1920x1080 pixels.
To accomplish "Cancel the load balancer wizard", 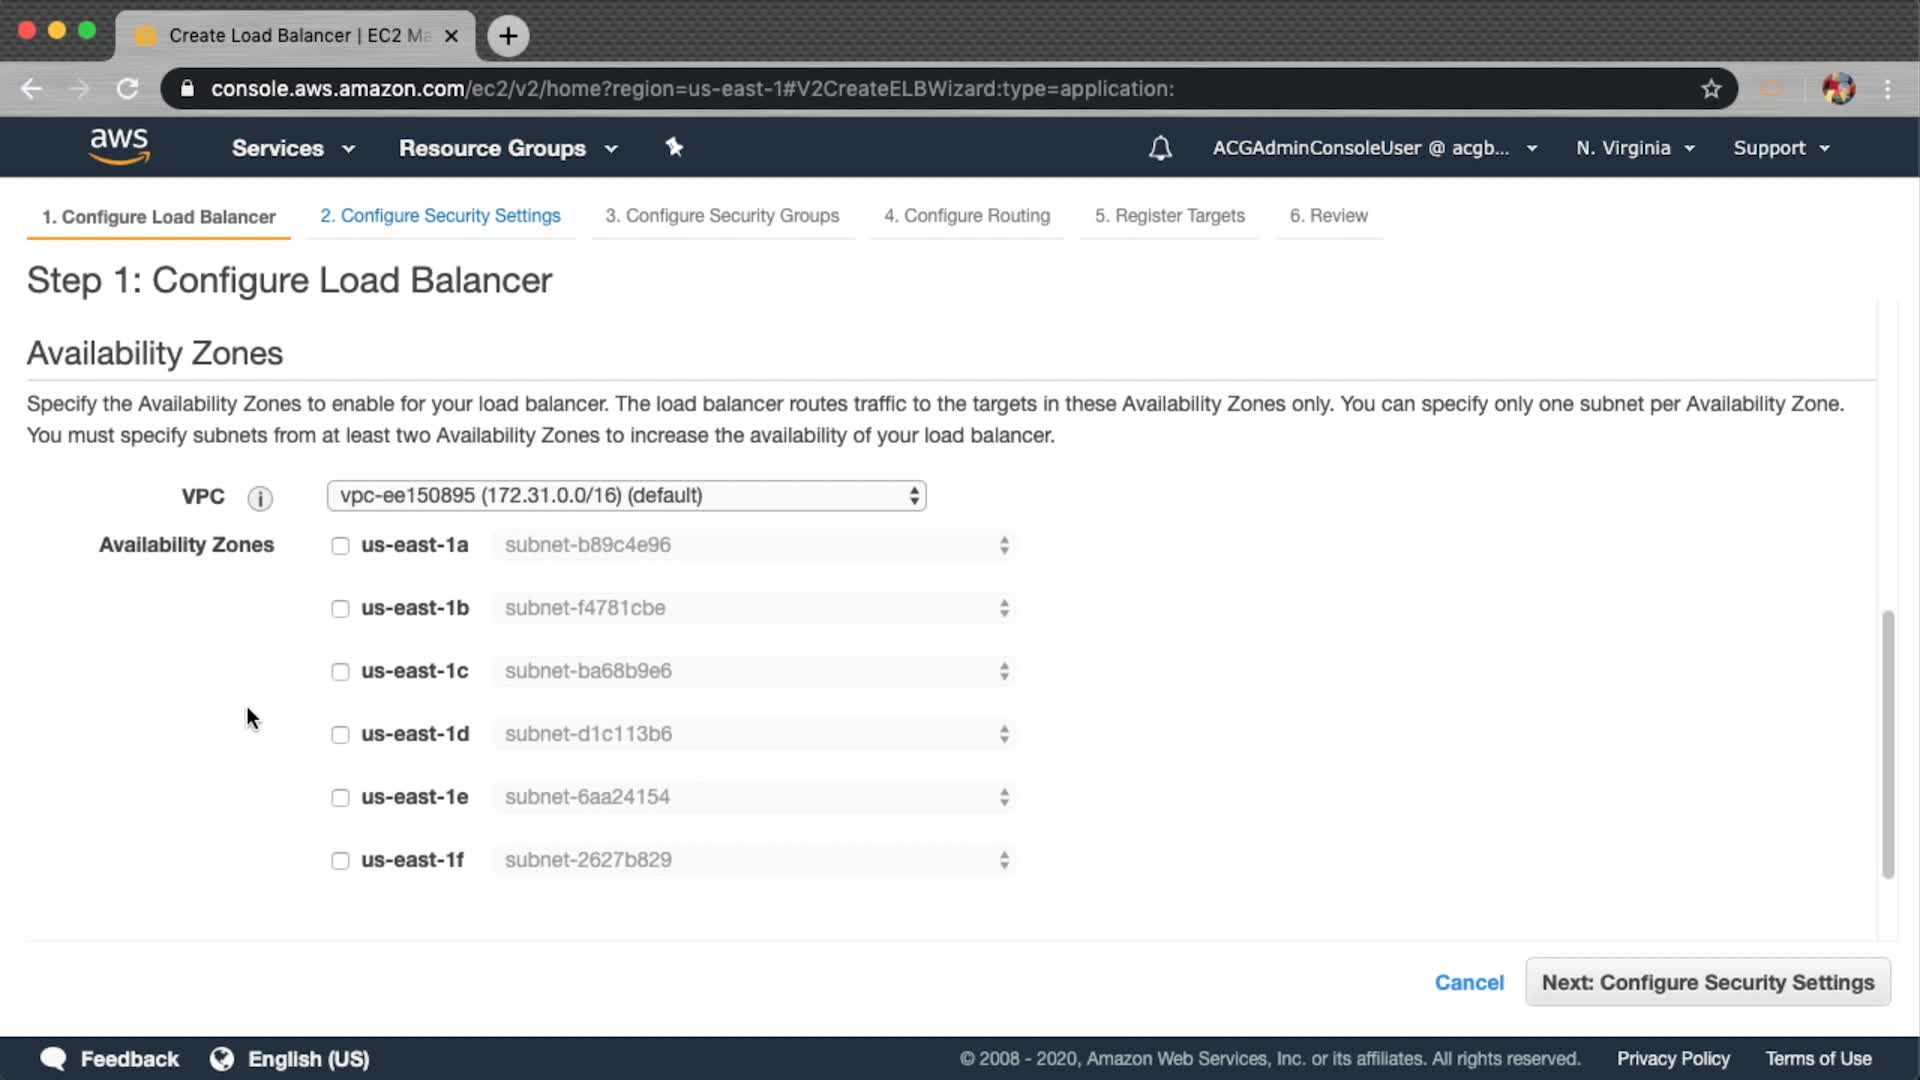I will 1468,982.
